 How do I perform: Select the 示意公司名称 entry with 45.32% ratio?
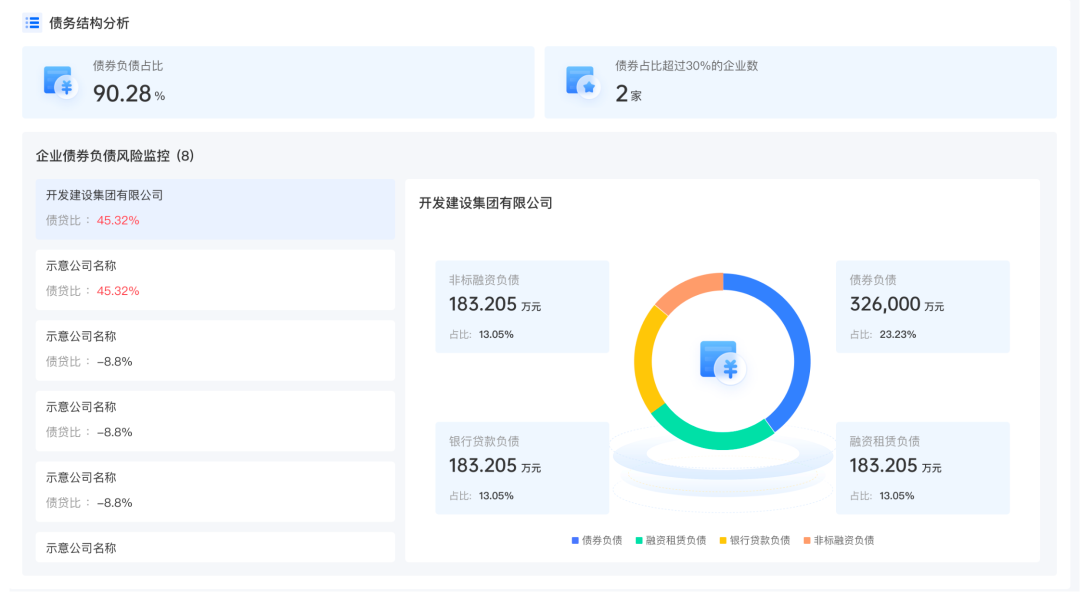(x=215, y=279)
